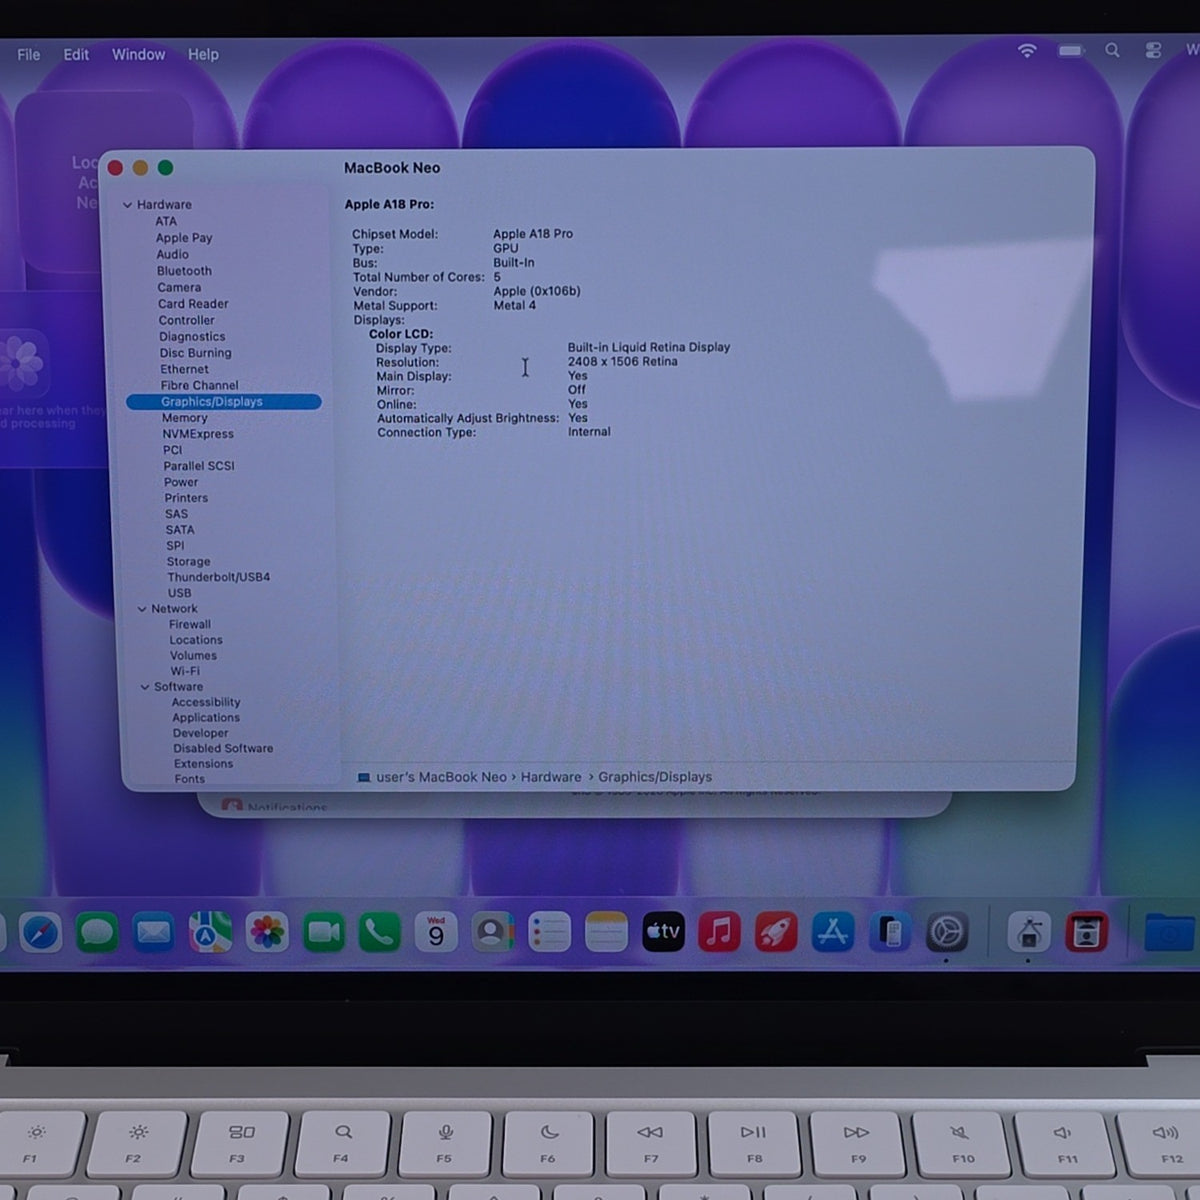
Task: Launch App Store from the Dock
Action: pos(833,933)
